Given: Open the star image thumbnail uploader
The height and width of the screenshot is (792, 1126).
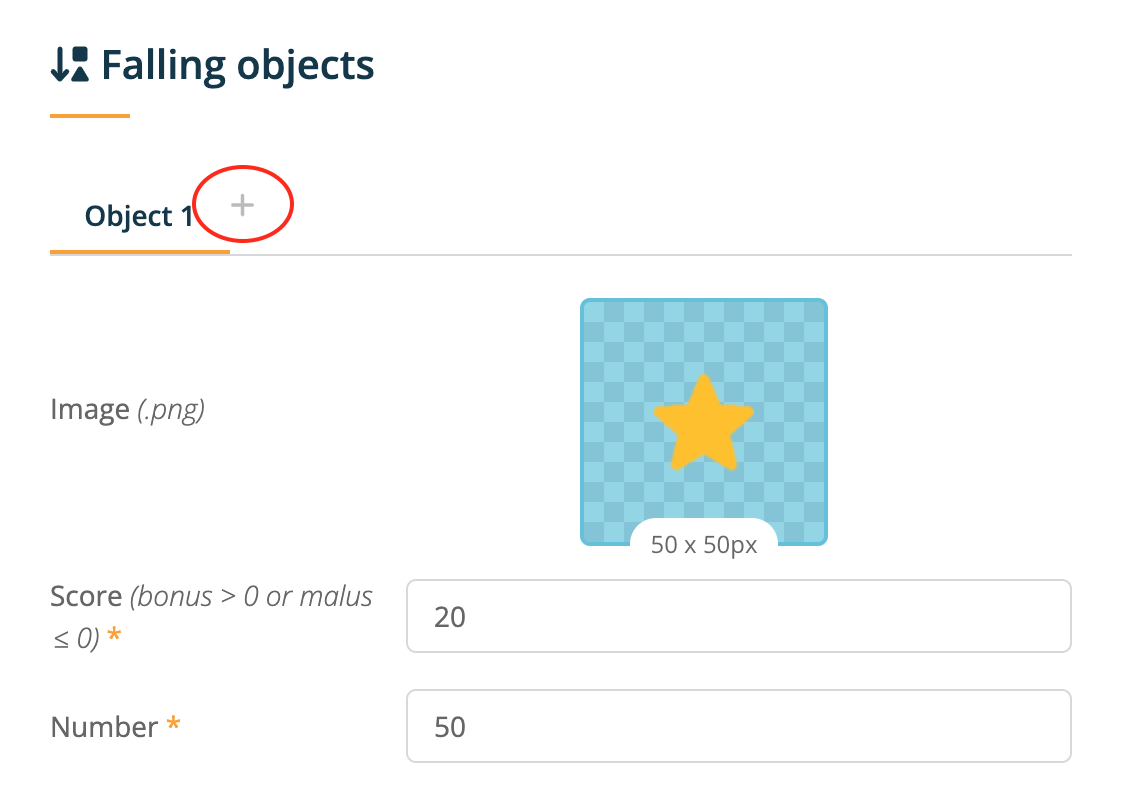Looking at the screenshot, I should 704,422.
